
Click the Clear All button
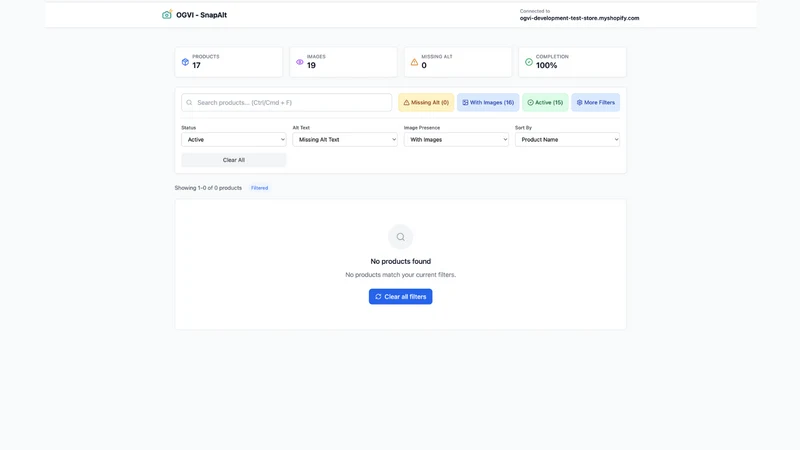coord(234,160)
